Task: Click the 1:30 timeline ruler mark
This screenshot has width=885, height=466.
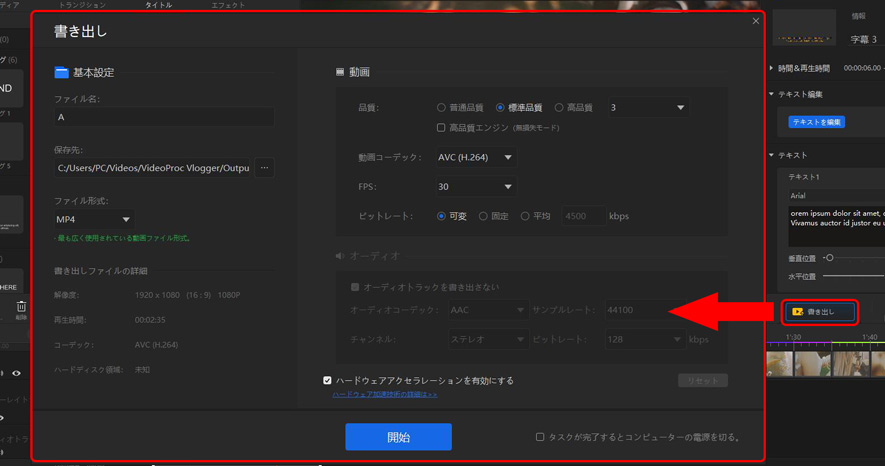Action: click(x=793, y=337)
